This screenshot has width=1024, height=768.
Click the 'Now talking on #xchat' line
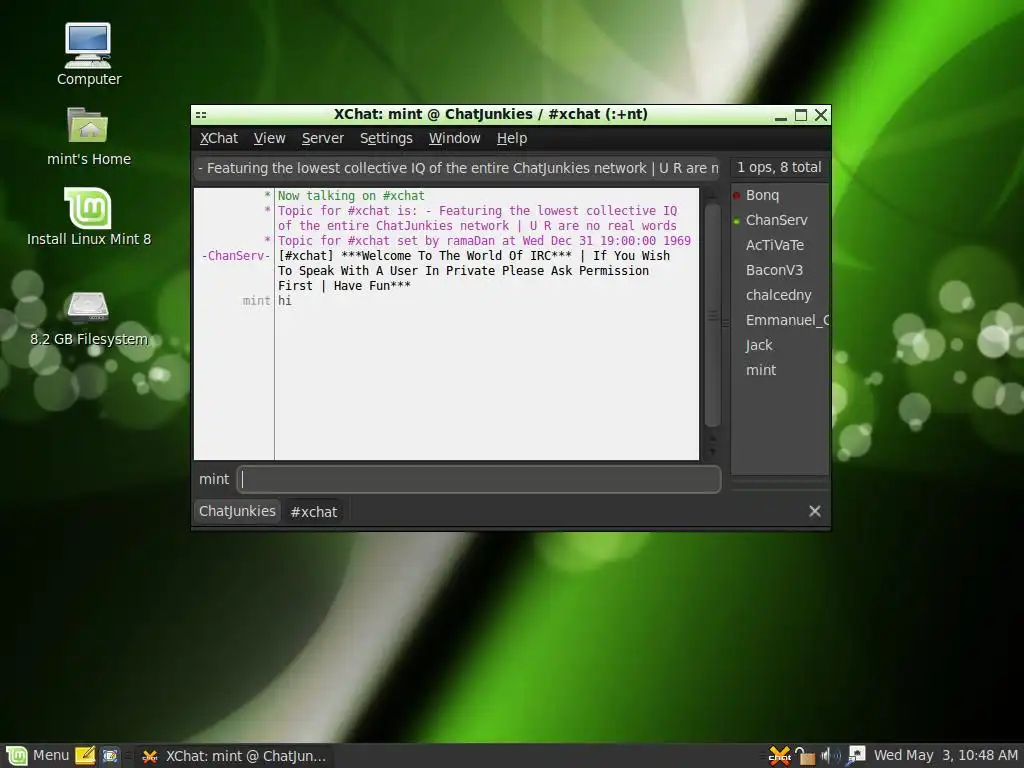(351, 196)
